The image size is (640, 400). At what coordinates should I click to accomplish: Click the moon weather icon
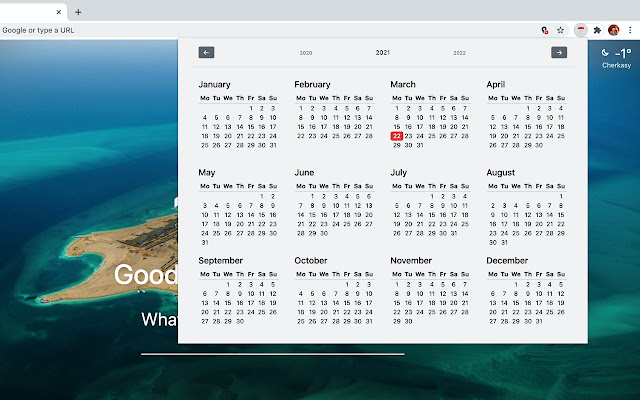[605, 53]
